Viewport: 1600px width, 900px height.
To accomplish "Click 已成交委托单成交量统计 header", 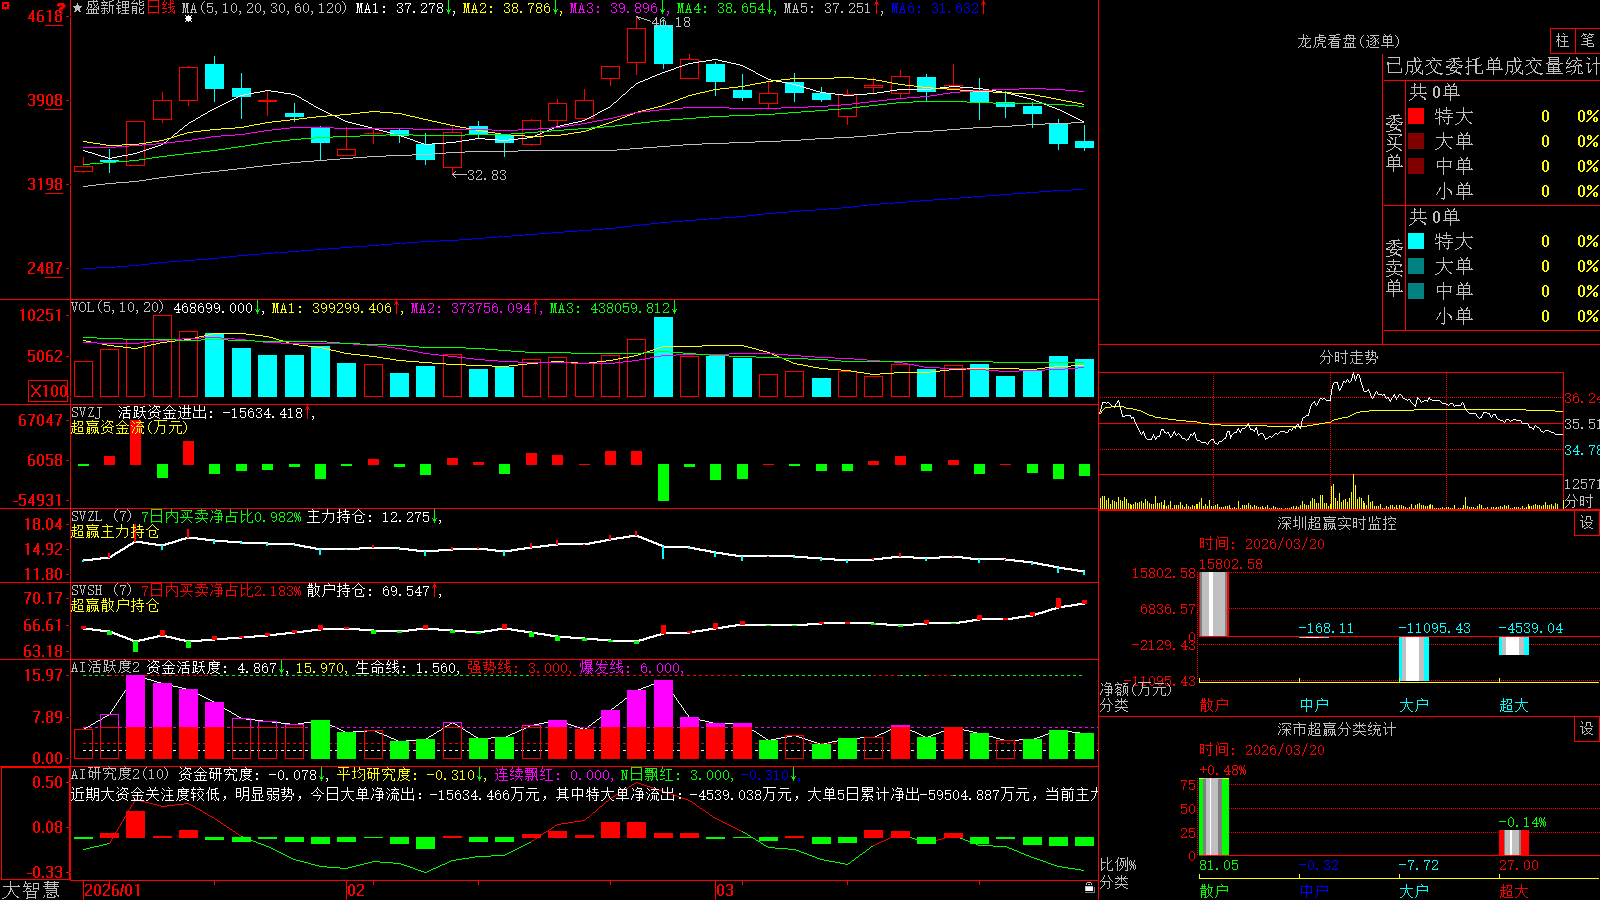I will click(x=1492, y=66).
